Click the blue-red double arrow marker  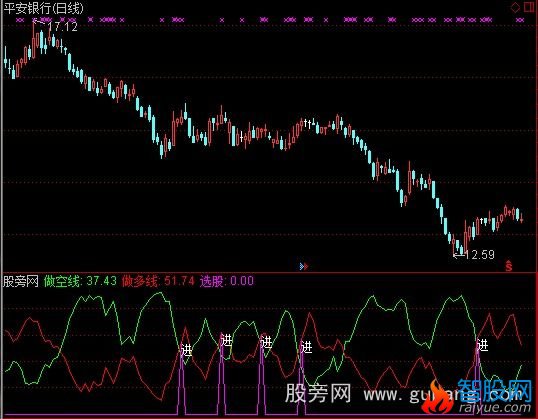tap(304, 266)
